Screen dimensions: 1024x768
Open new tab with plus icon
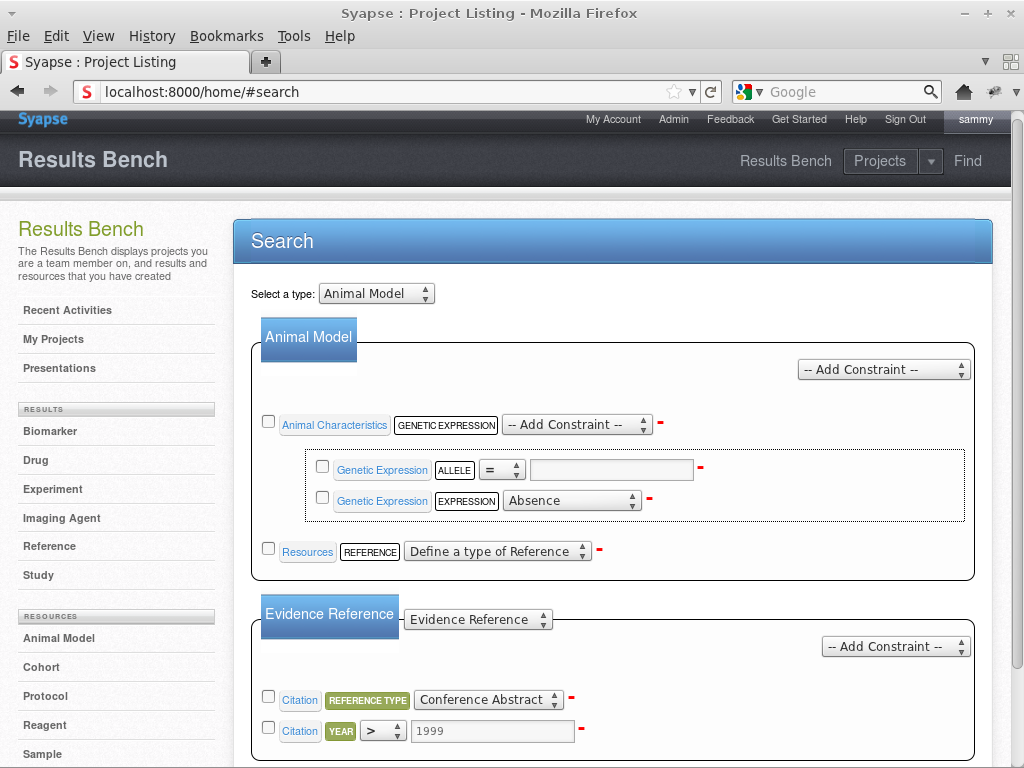[265, 62]
